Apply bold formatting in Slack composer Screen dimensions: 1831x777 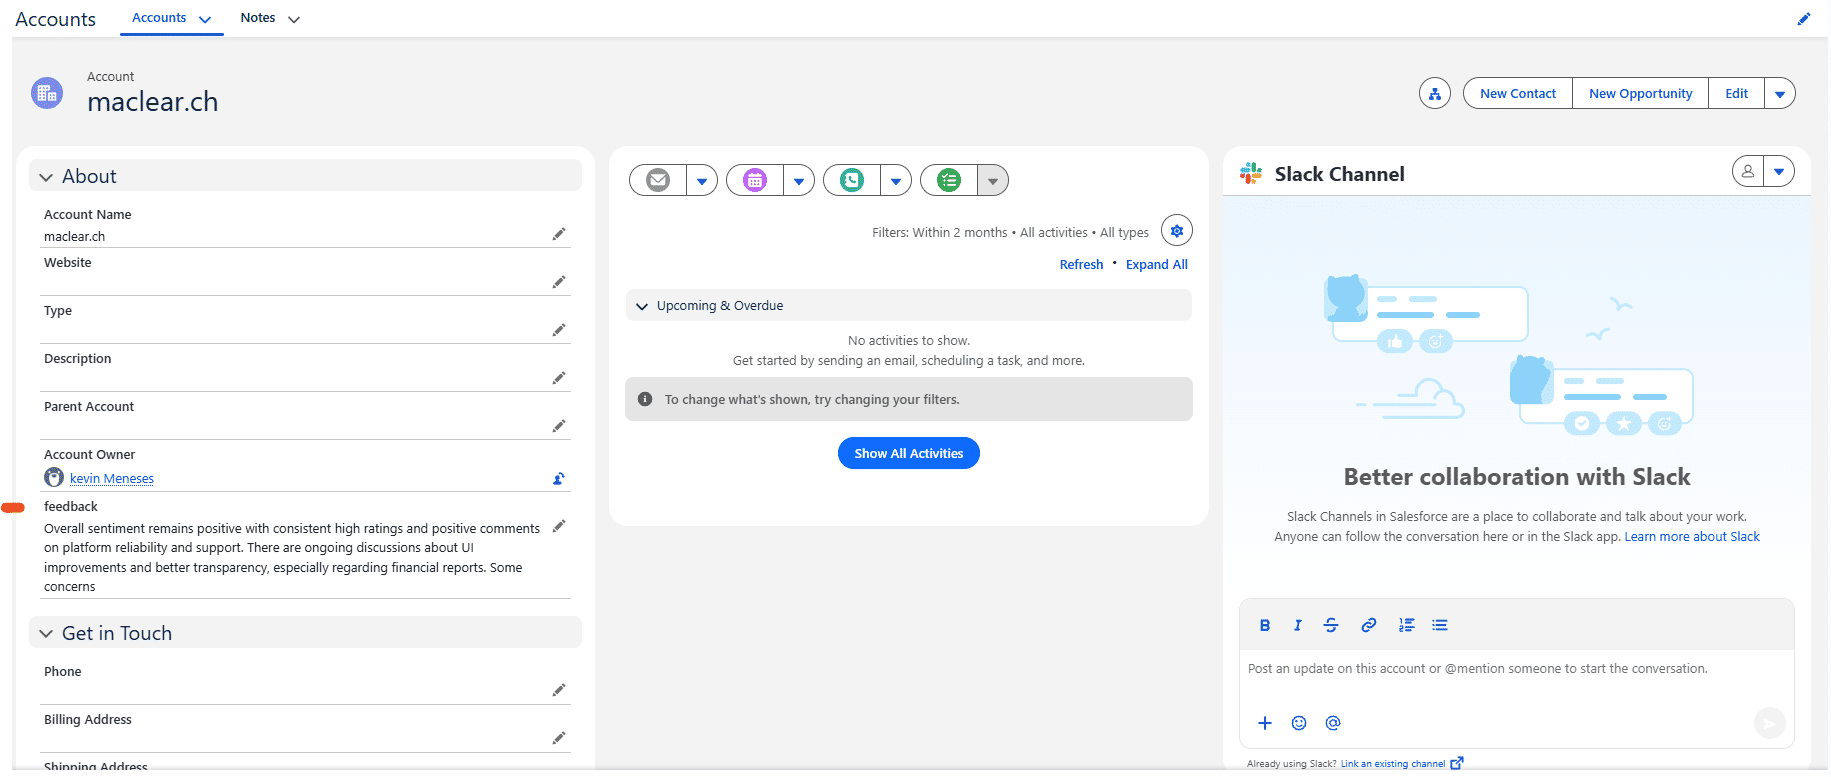[x=1265, y=625]
